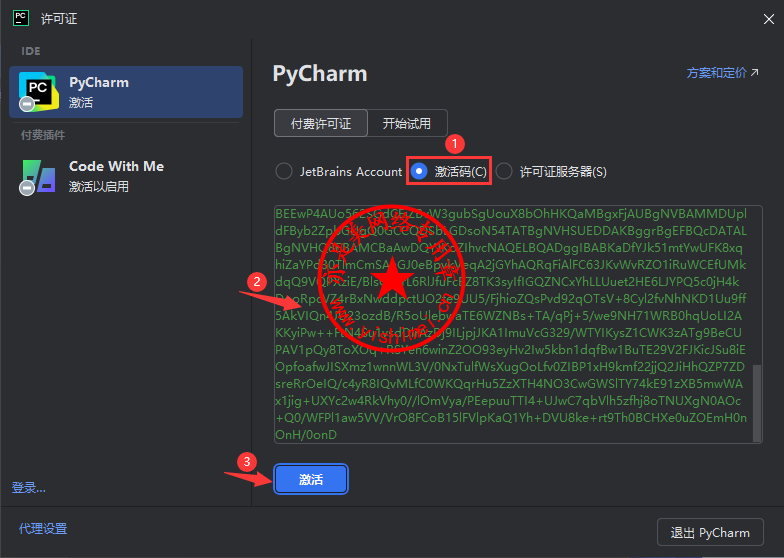Open the 方案和定价 link
784x558 pixels.
716,73
